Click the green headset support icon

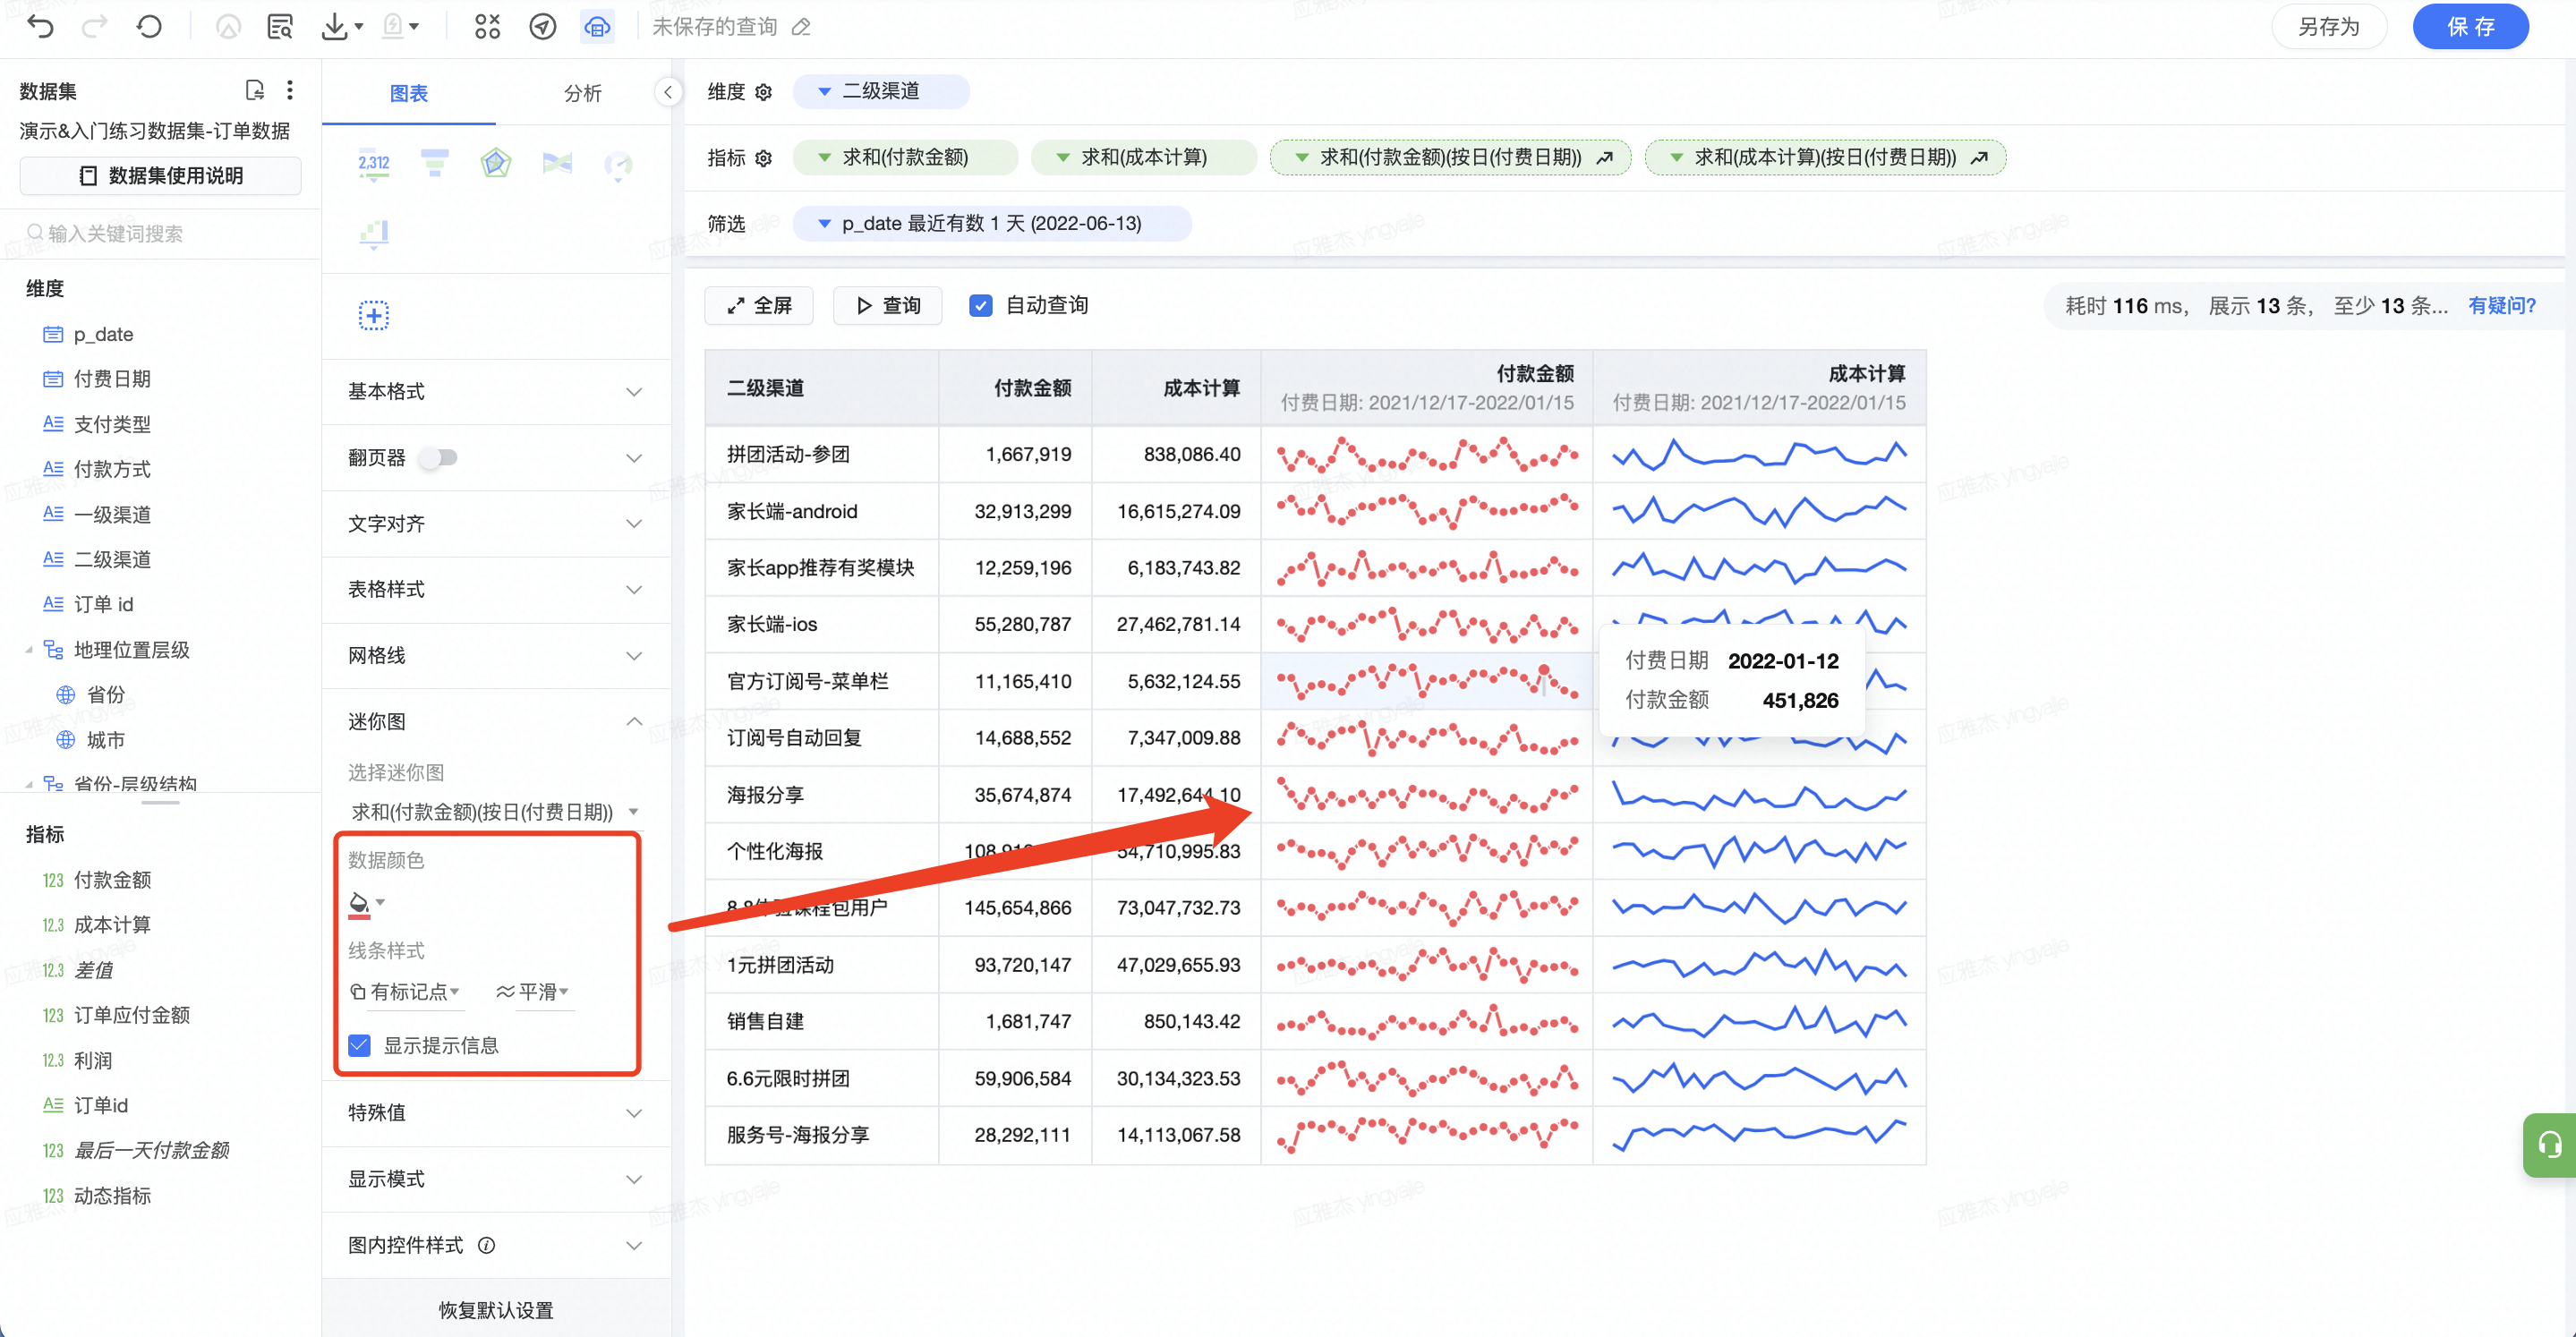[x=2549, y=1144]
